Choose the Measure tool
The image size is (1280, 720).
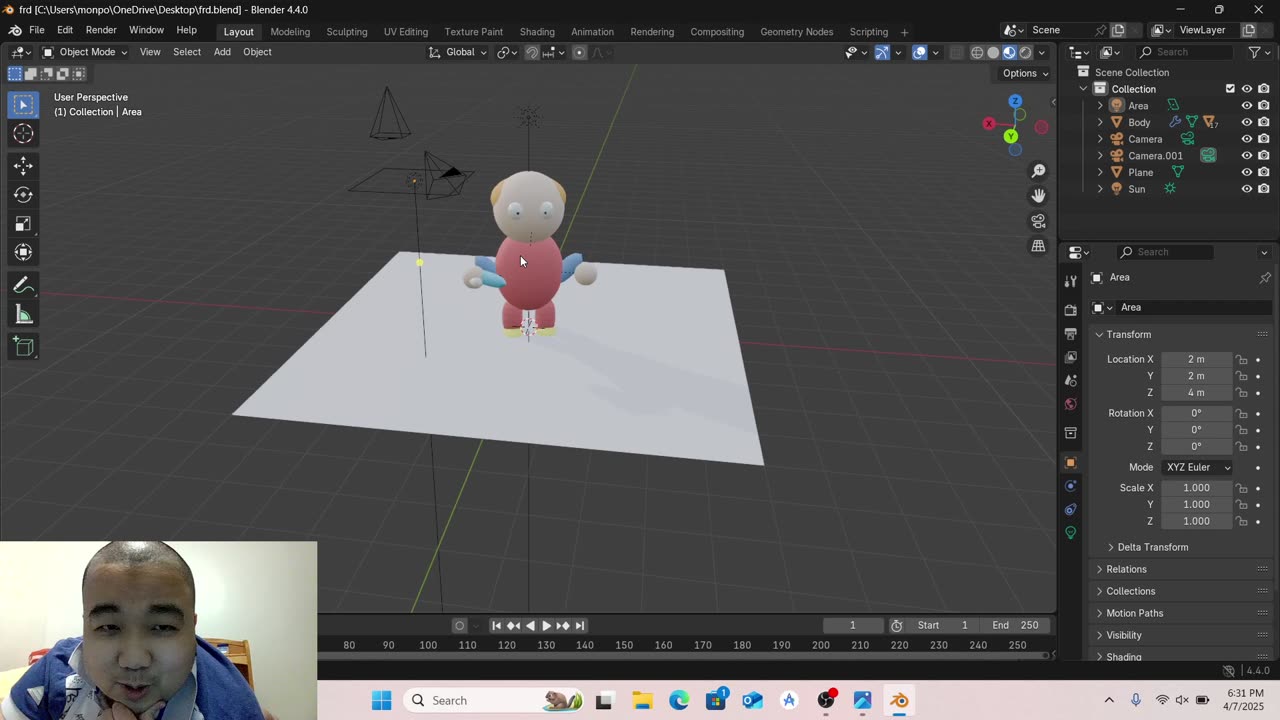click(x=23, y=316)
